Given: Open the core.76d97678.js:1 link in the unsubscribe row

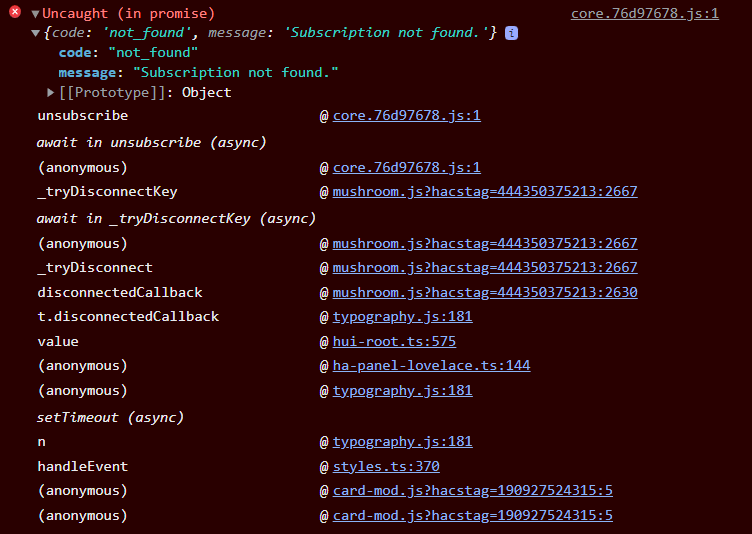Looking at the screenshot, I should (x=407, y=116).
